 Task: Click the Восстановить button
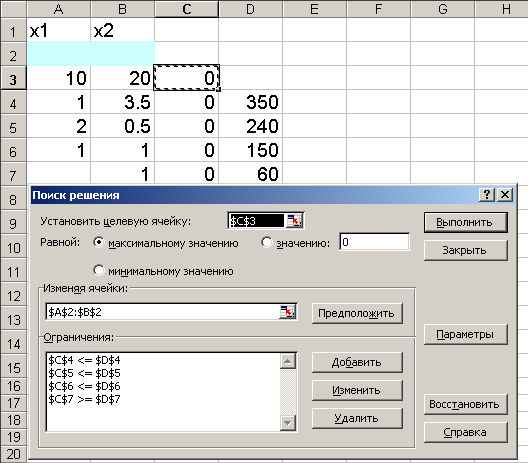[x=465, y=404]
